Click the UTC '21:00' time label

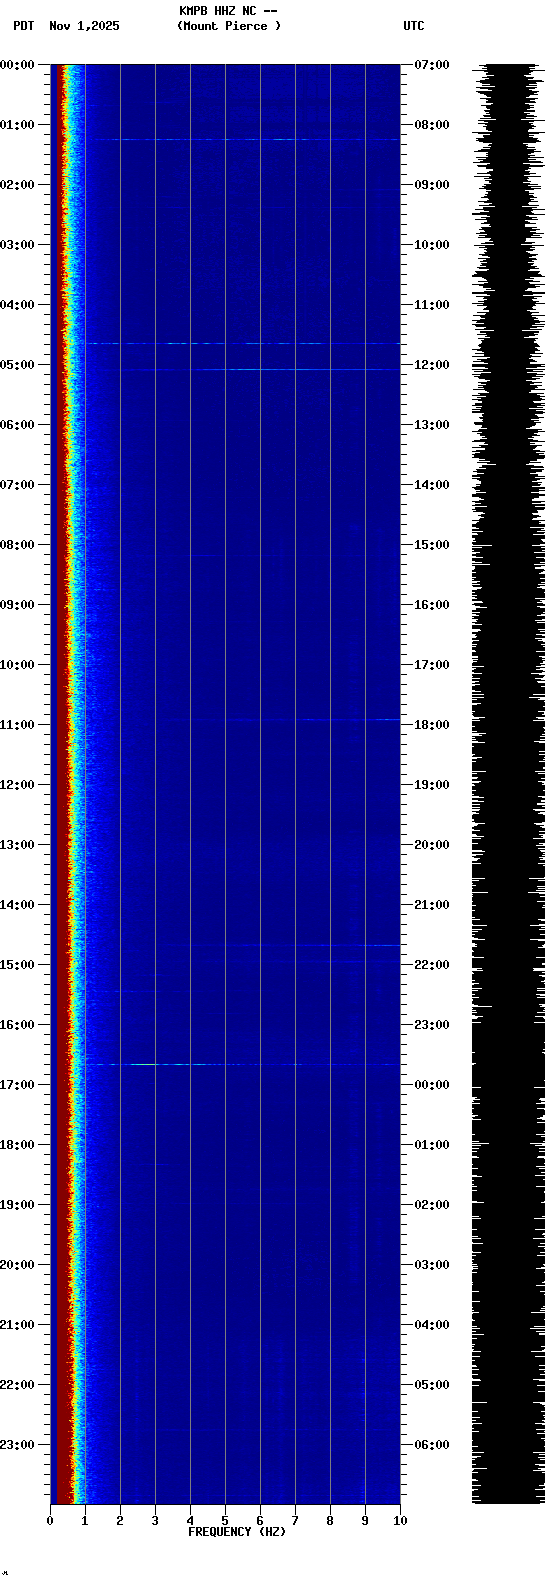(432, 905)
